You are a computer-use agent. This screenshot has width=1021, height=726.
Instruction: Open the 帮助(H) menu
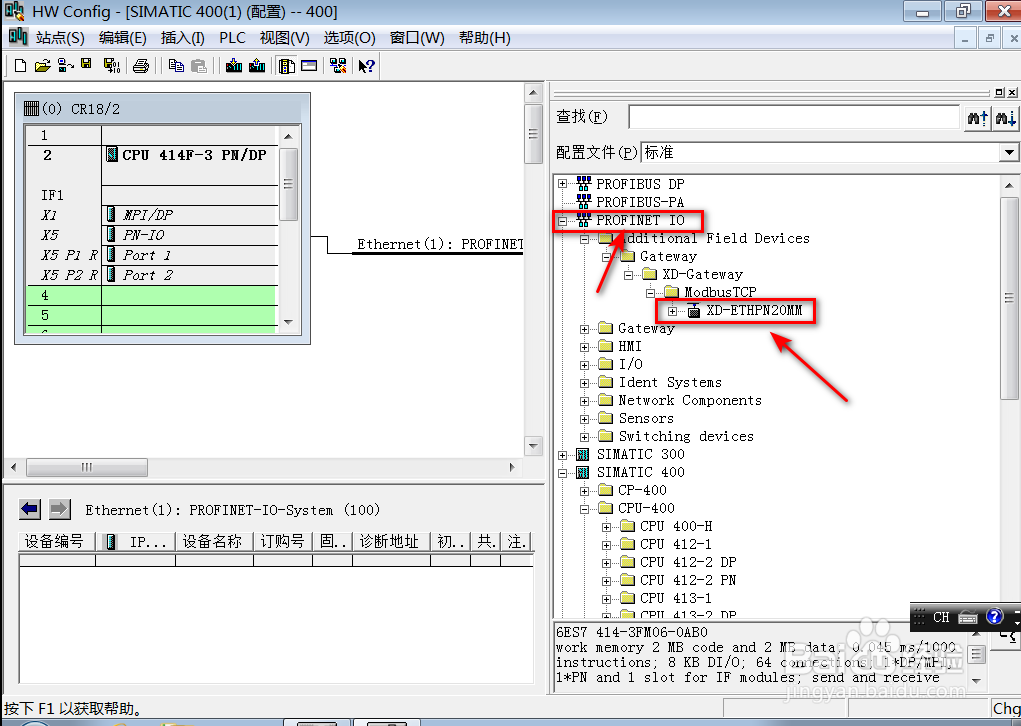pyautogui.click(x=484, y=38)
